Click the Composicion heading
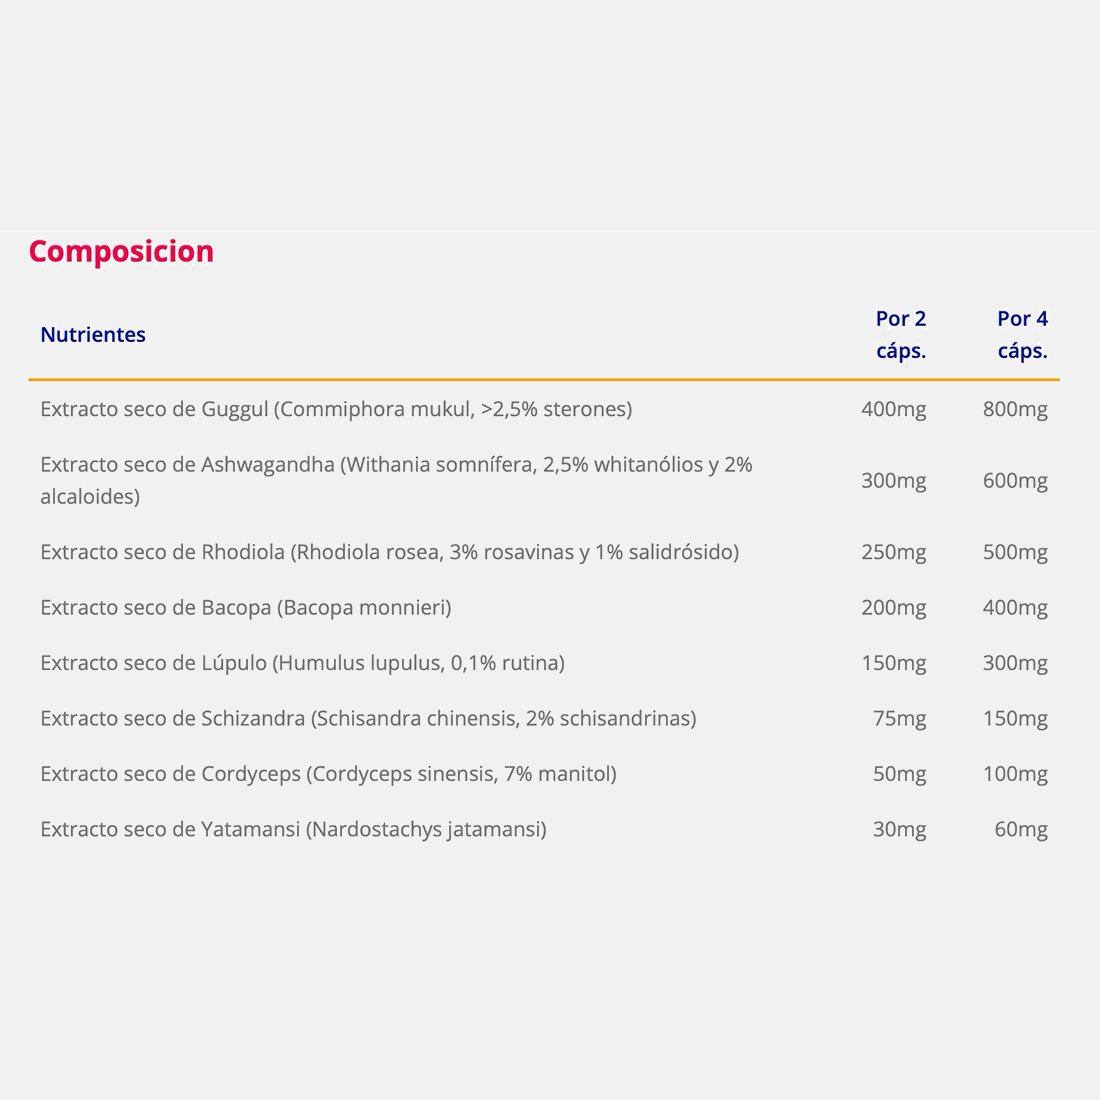Screen dimensions: 1100x1100 pos(121,251)
